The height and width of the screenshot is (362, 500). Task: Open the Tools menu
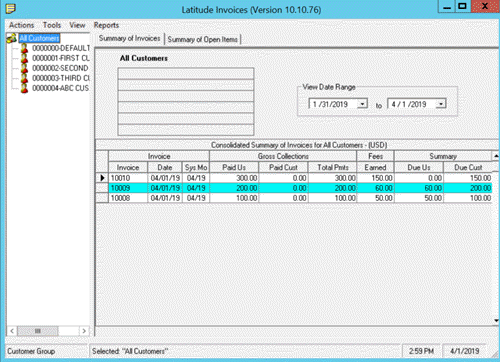(52, 25)
